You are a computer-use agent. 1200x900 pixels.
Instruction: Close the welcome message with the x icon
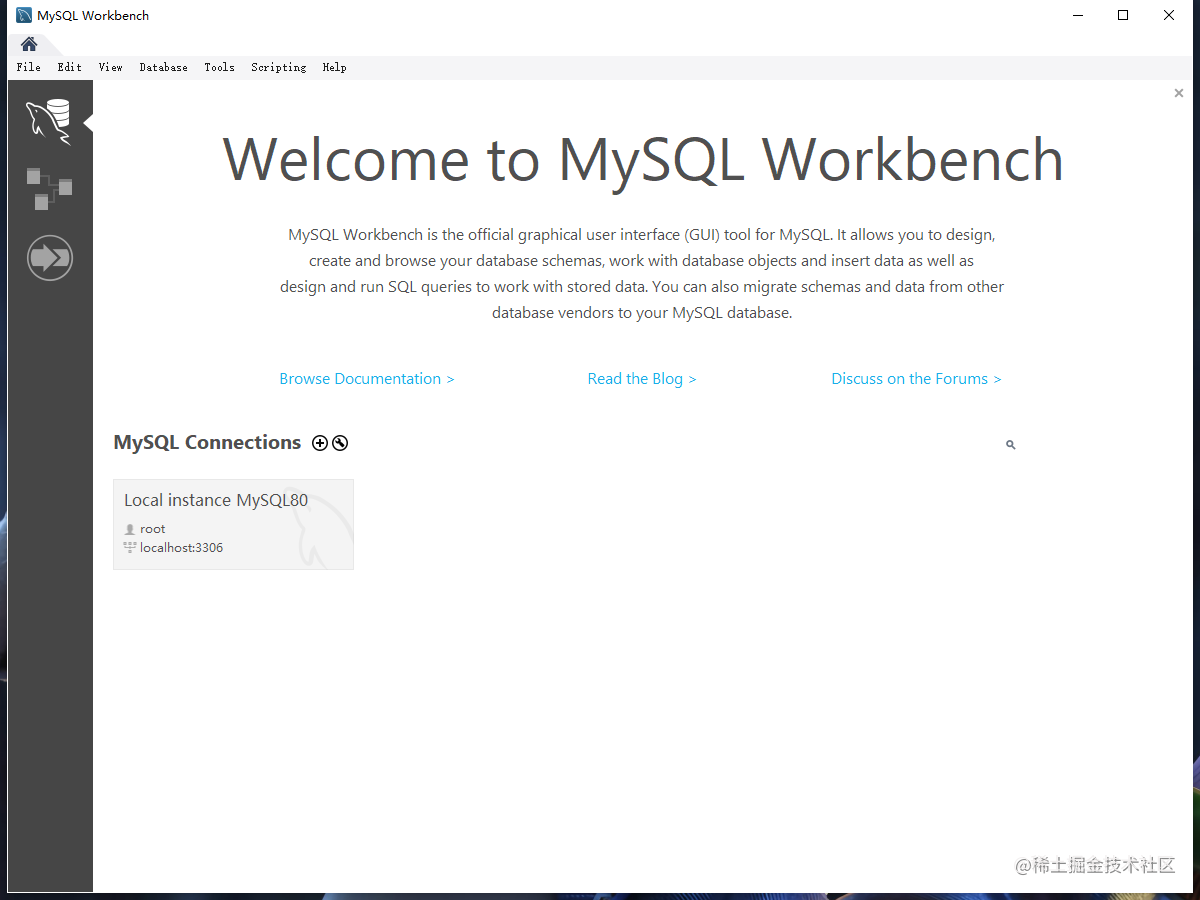click(x=1179, y=93)
